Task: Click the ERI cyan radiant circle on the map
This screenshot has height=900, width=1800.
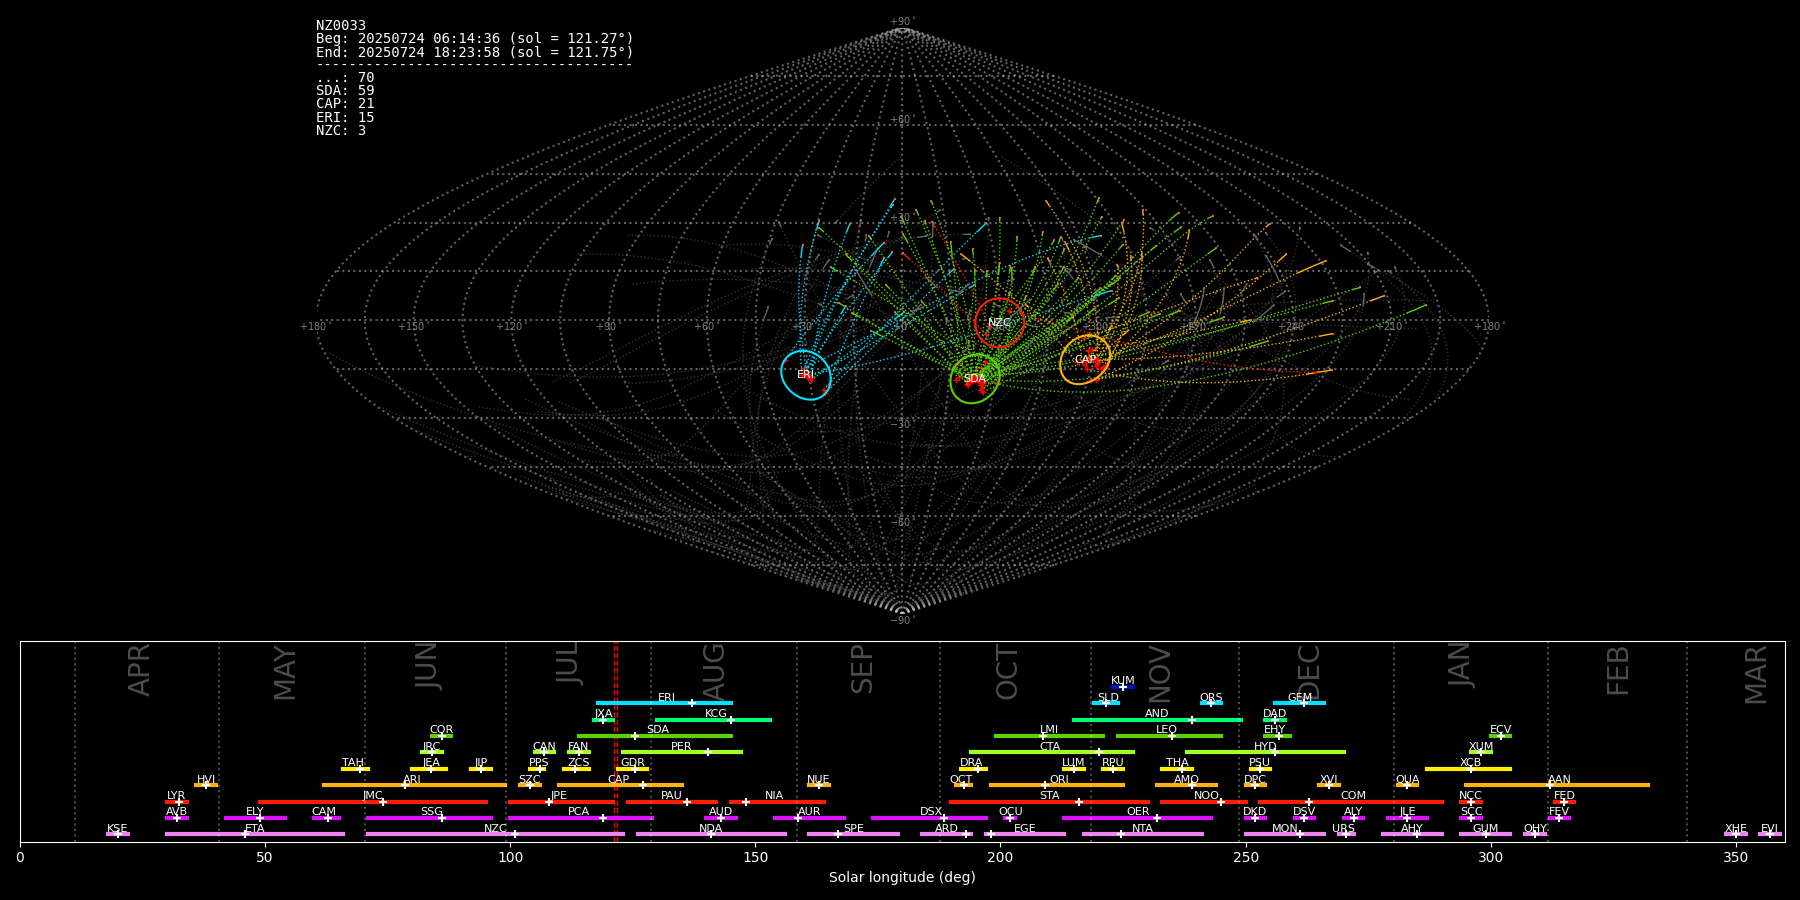Action: point(806,375)
